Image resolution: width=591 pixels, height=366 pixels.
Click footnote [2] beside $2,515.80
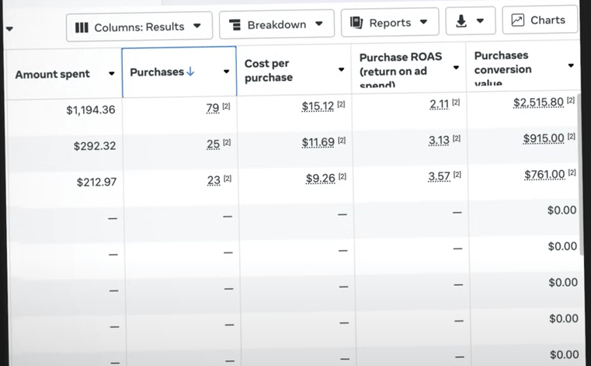(x=571, y=101)
